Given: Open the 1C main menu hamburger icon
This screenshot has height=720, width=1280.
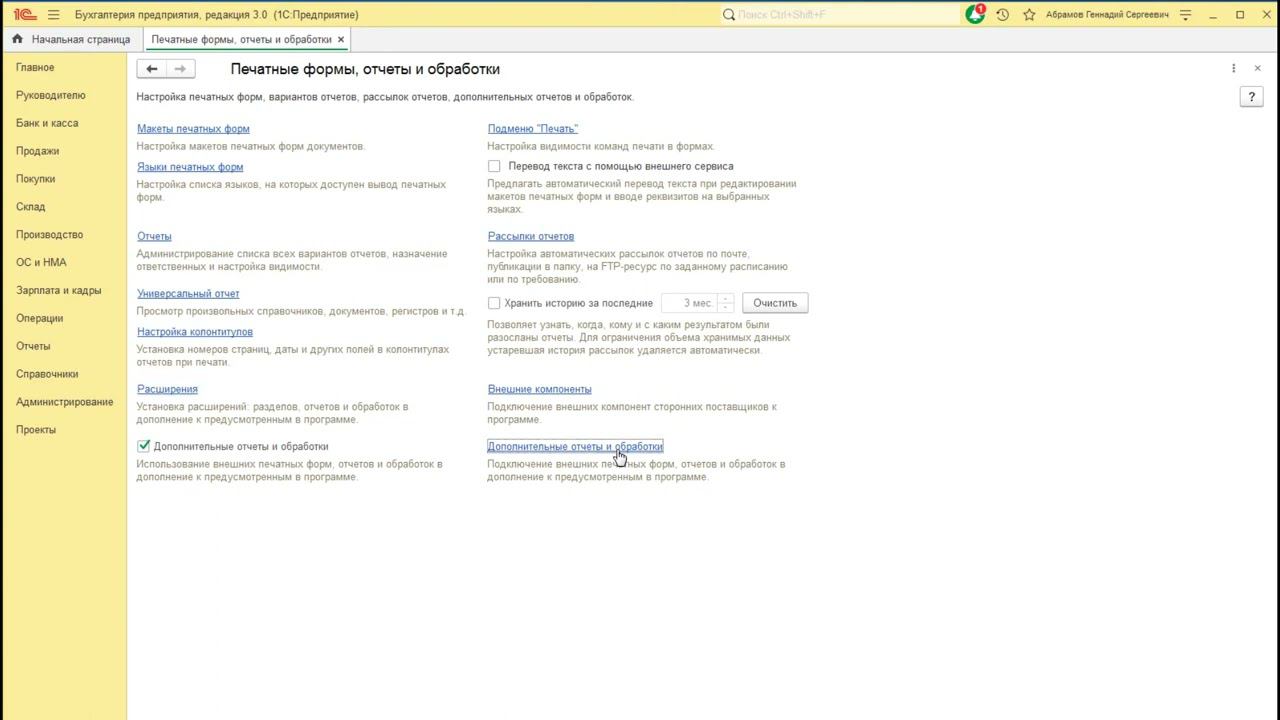Looking at the screenshot, I should (x=53, y=15).
